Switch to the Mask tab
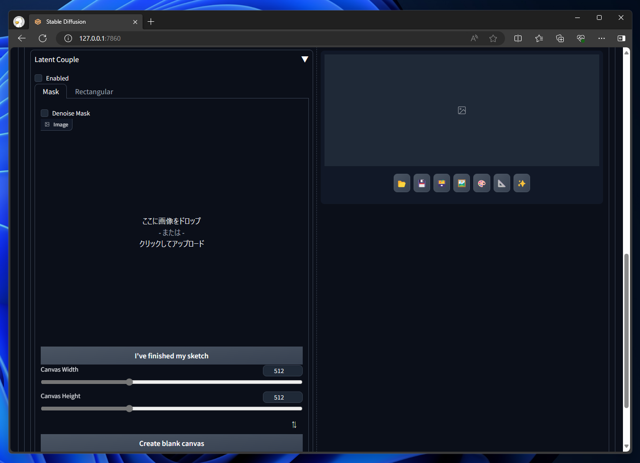 click(x=51, y=92)
